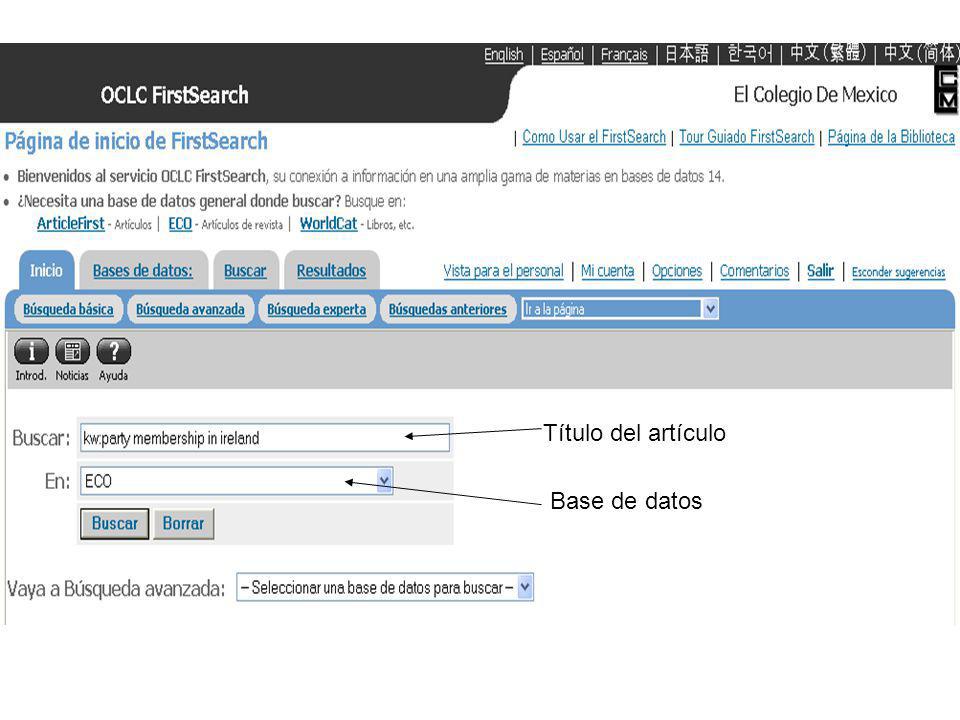The image size is (960, 720).
Task: Switch language to English
Action: (503, 54)
